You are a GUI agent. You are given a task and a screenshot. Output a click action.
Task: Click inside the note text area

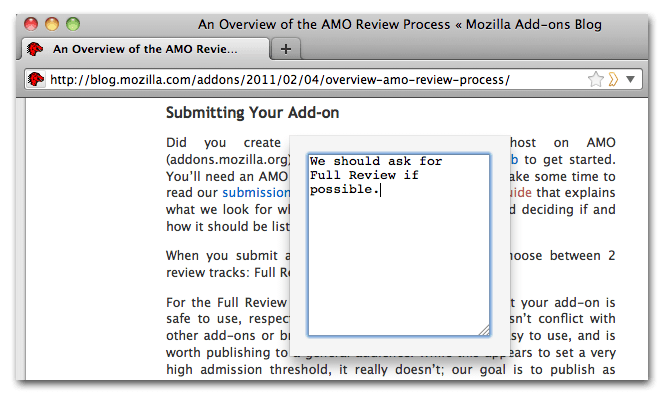point(399,245)
